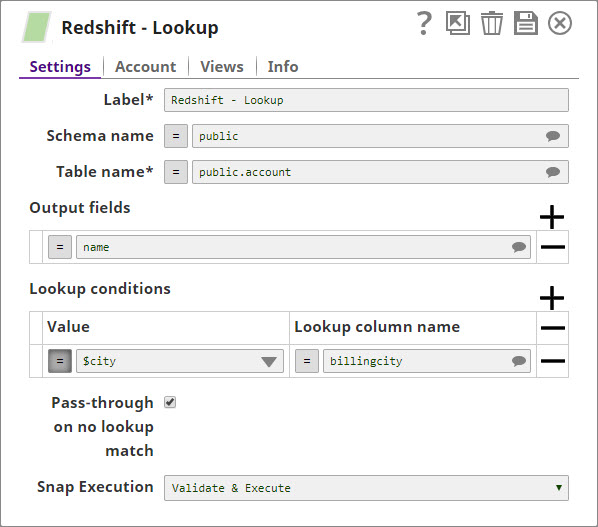Open suggestions bubble for Schema name
The width and height of the screenshot is (598, 527).
coord(553,136)
